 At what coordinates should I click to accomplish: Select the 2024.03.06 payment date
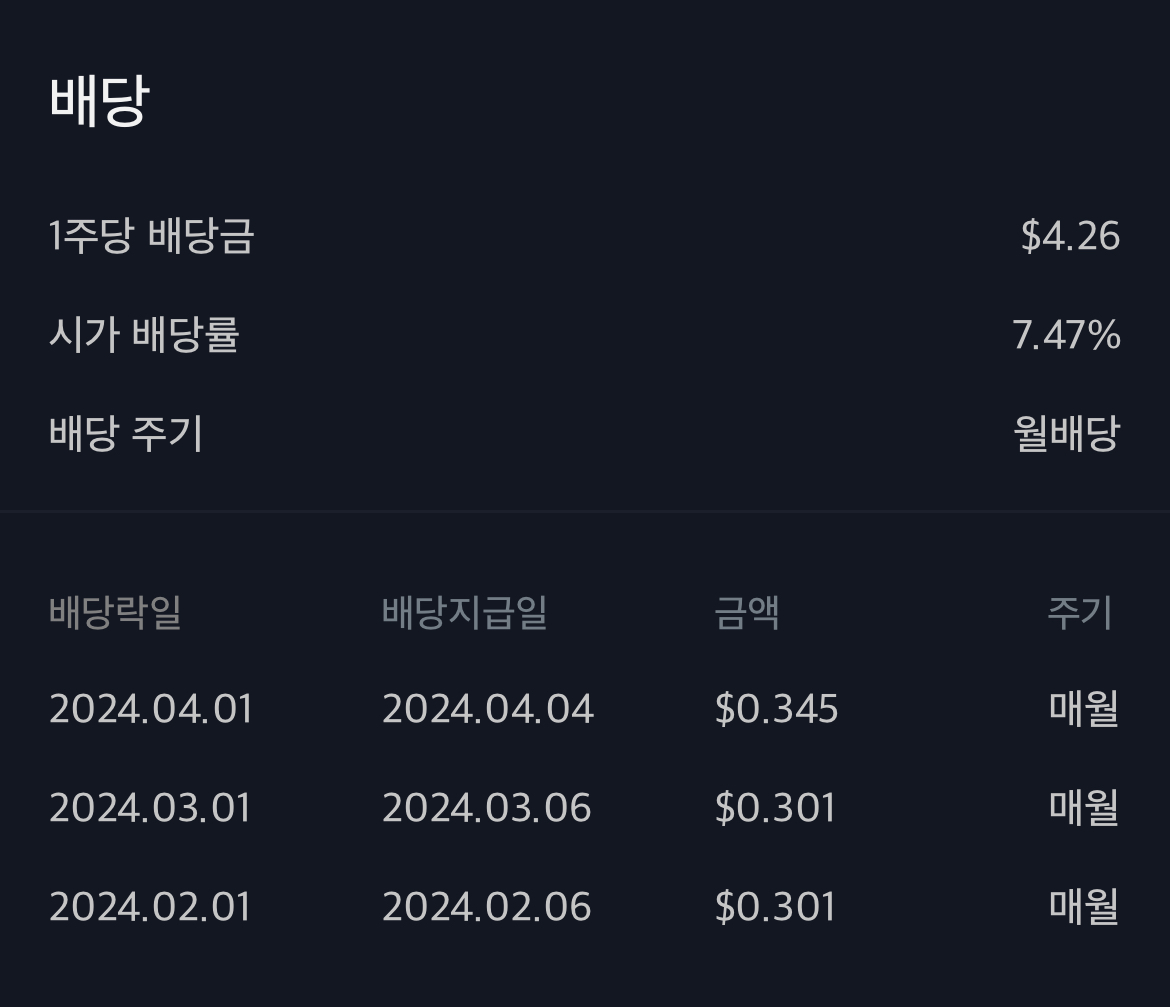(x=487, y=807)
